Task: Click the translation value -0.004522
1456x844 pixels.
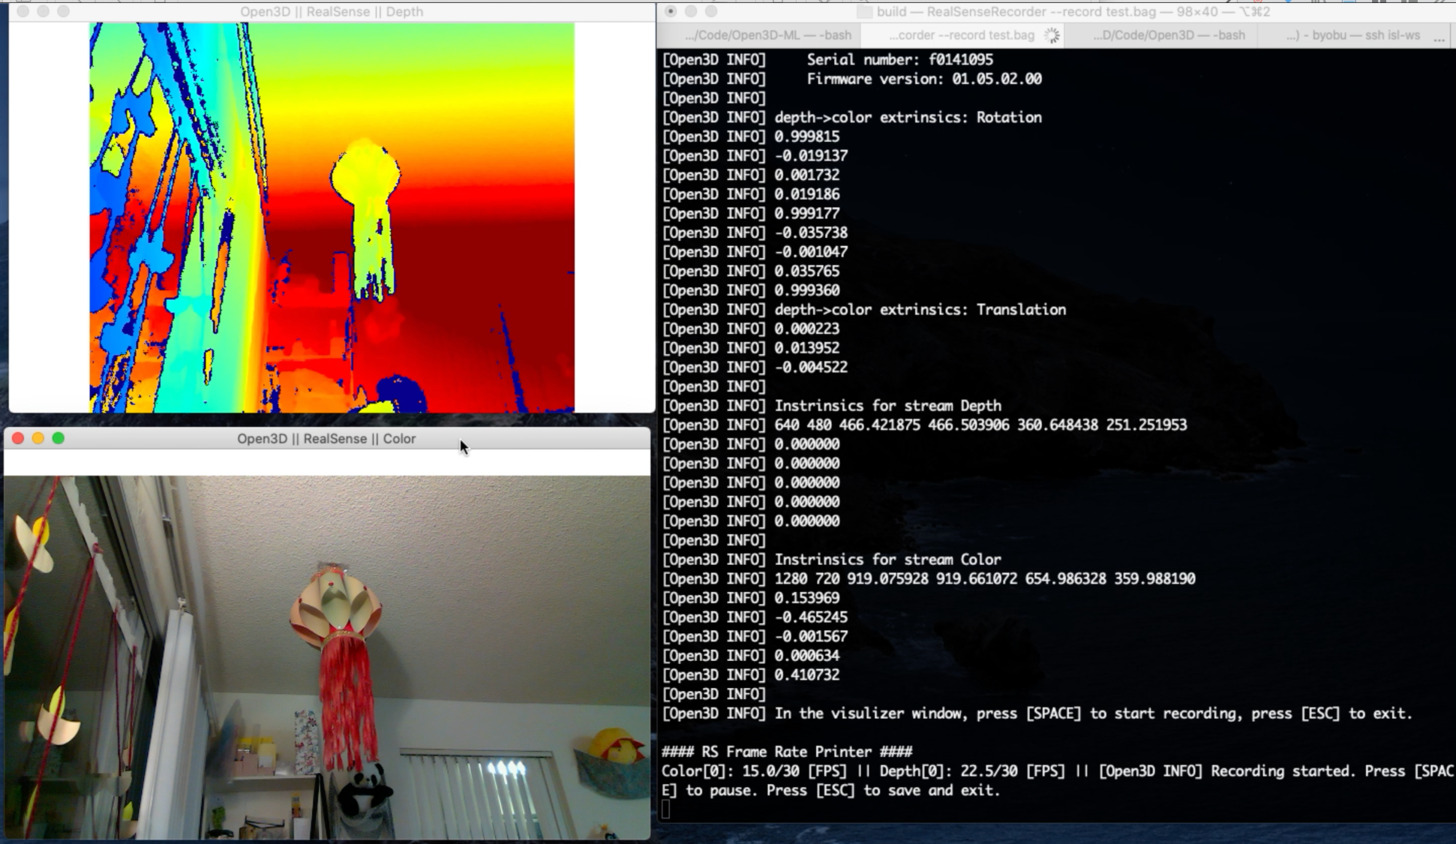Action: 811,367
